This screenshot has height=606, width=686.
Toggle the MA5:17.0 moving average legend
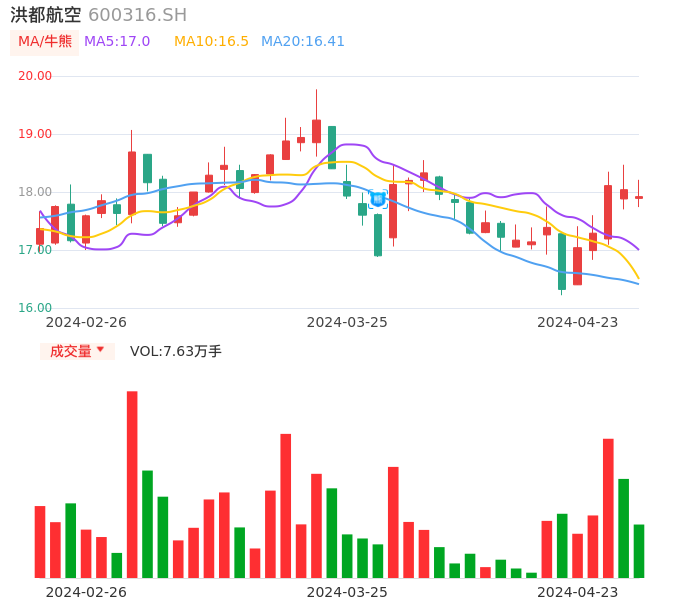117,42
